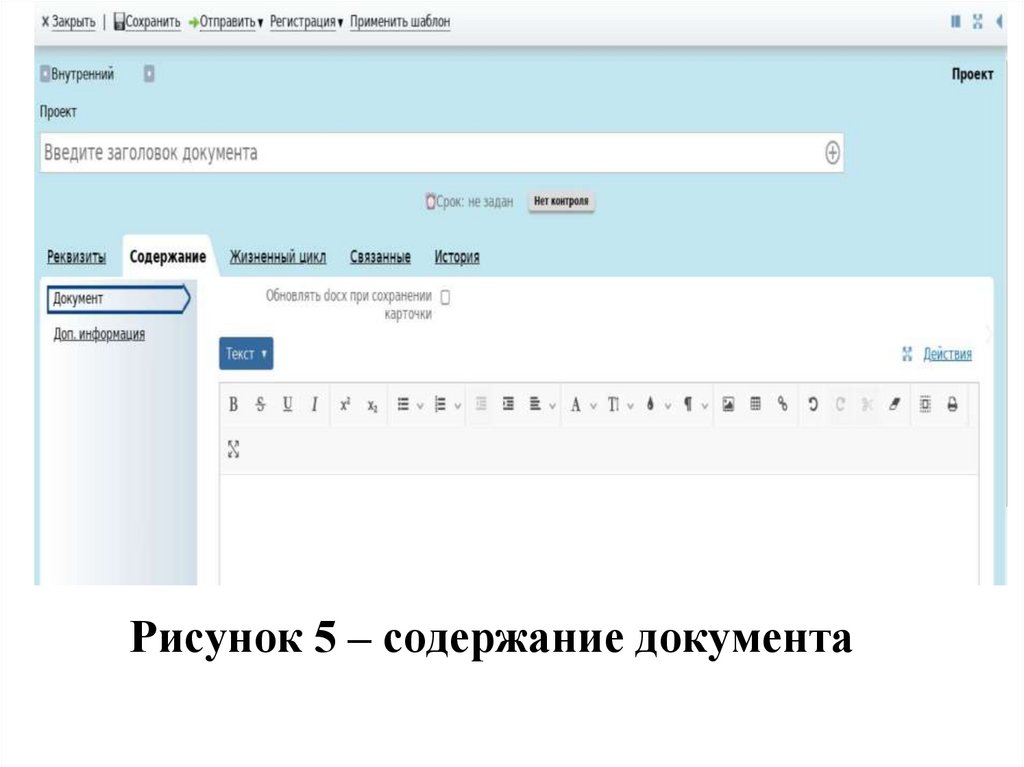
Task: Click small square button after Внутренний
Action: click(x=149, y=74)
